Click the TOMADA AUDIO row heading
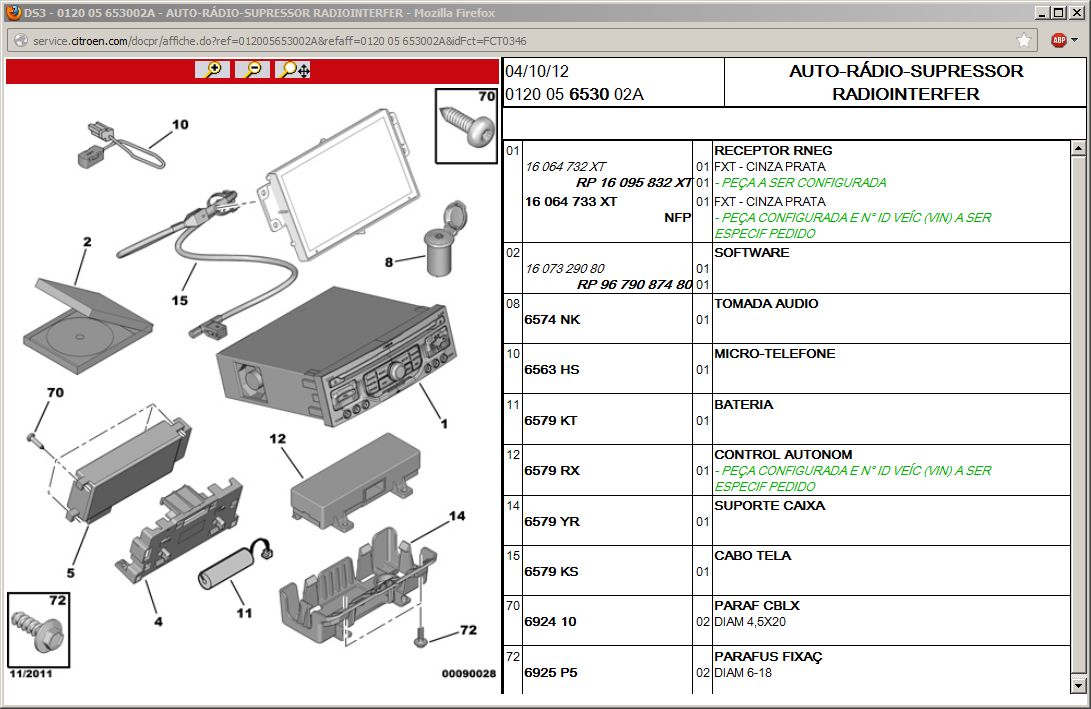 pyautogui.click(x=766, y=304)
